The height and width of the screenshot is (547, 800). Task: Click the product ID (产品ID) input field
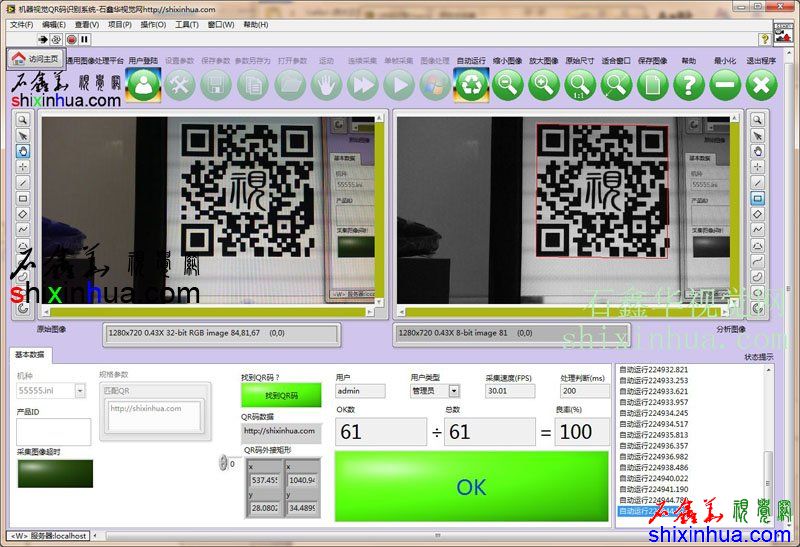(53, 431)
